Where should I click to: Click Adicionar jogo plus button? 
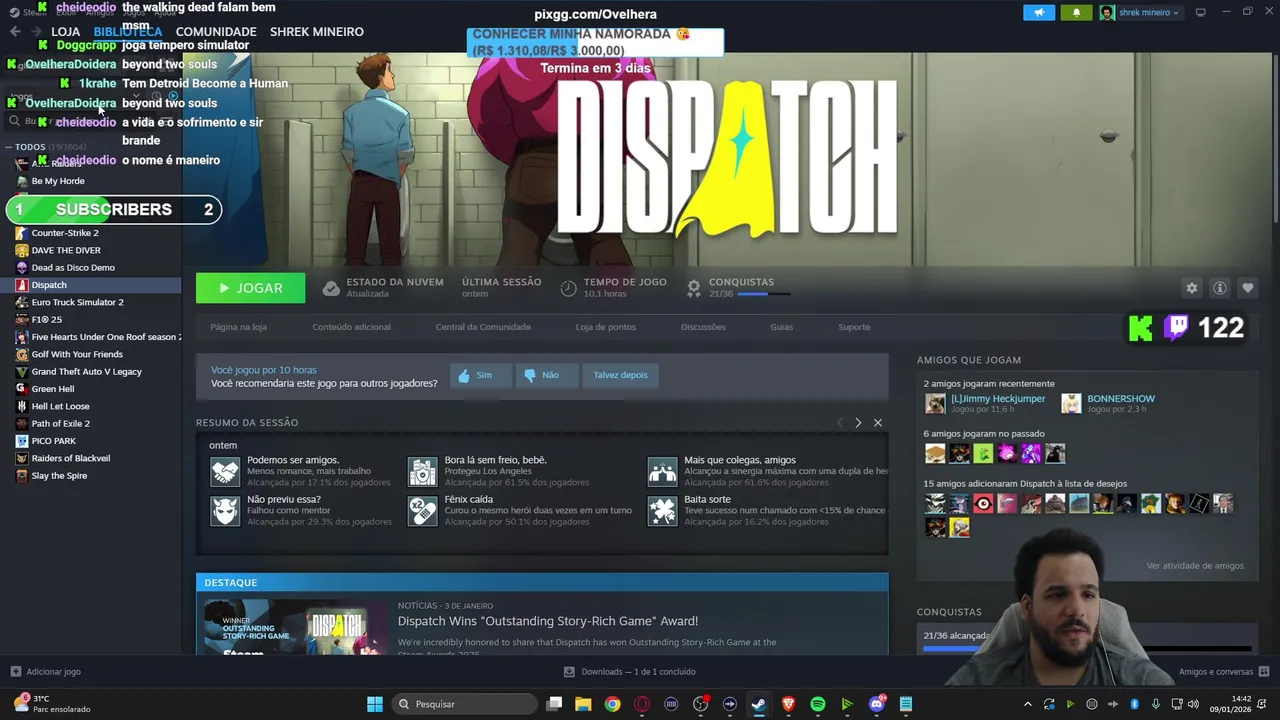click(15, 672)
